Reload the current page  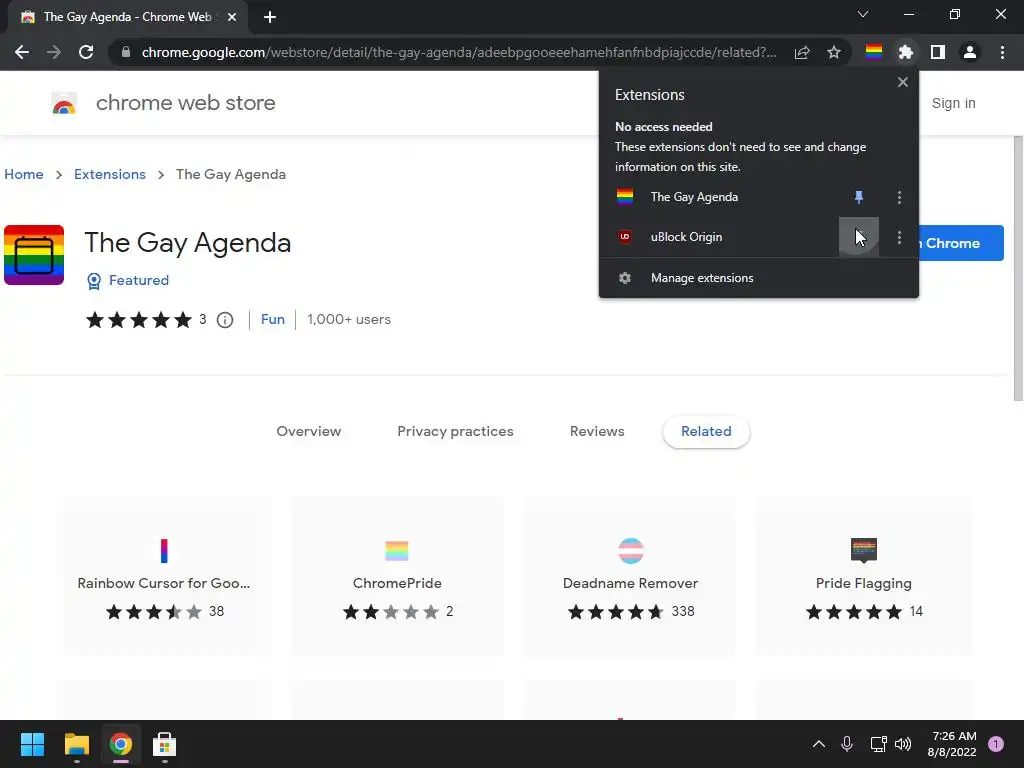click(86, 52)
